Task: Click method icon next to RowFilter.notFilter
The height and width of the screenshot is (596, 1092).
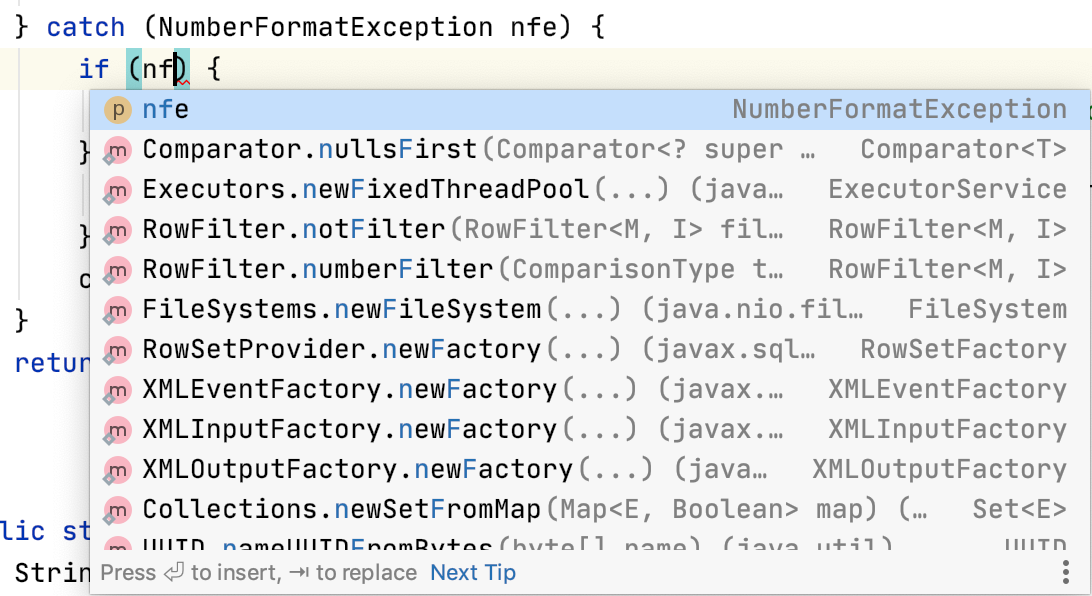Action: coord(118,230)
